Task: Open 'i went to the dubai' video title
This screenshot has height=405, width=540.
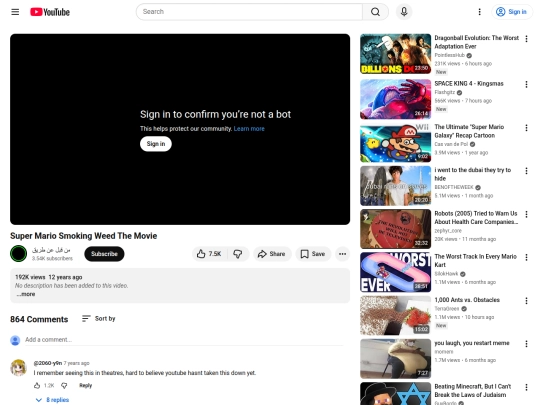Action: coord(472,174)
